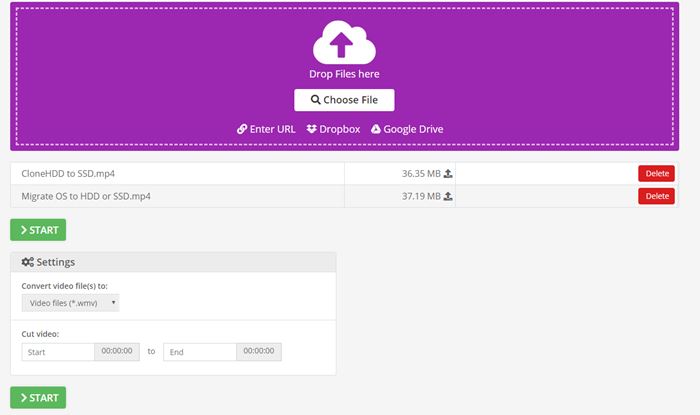Click the dropdown arrow next to *.wmv
The height and width of the screenshot is (415, 700).
click(x=113, y=303)
